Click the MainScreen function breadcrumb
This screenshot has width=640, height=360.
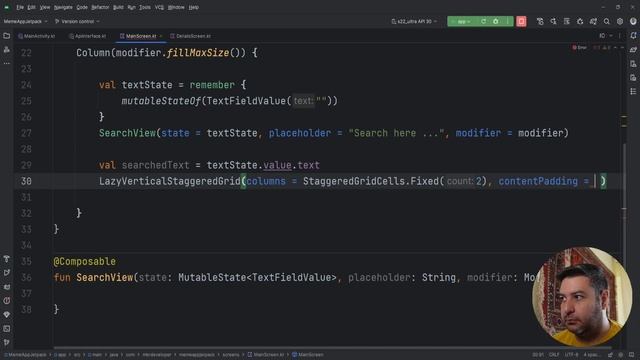[x=308, y=355]
